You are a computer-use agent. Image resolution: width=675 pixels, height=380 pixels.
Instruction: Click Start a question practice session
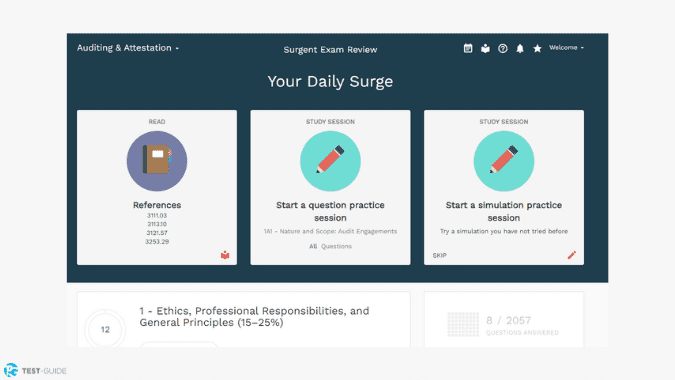330,211
